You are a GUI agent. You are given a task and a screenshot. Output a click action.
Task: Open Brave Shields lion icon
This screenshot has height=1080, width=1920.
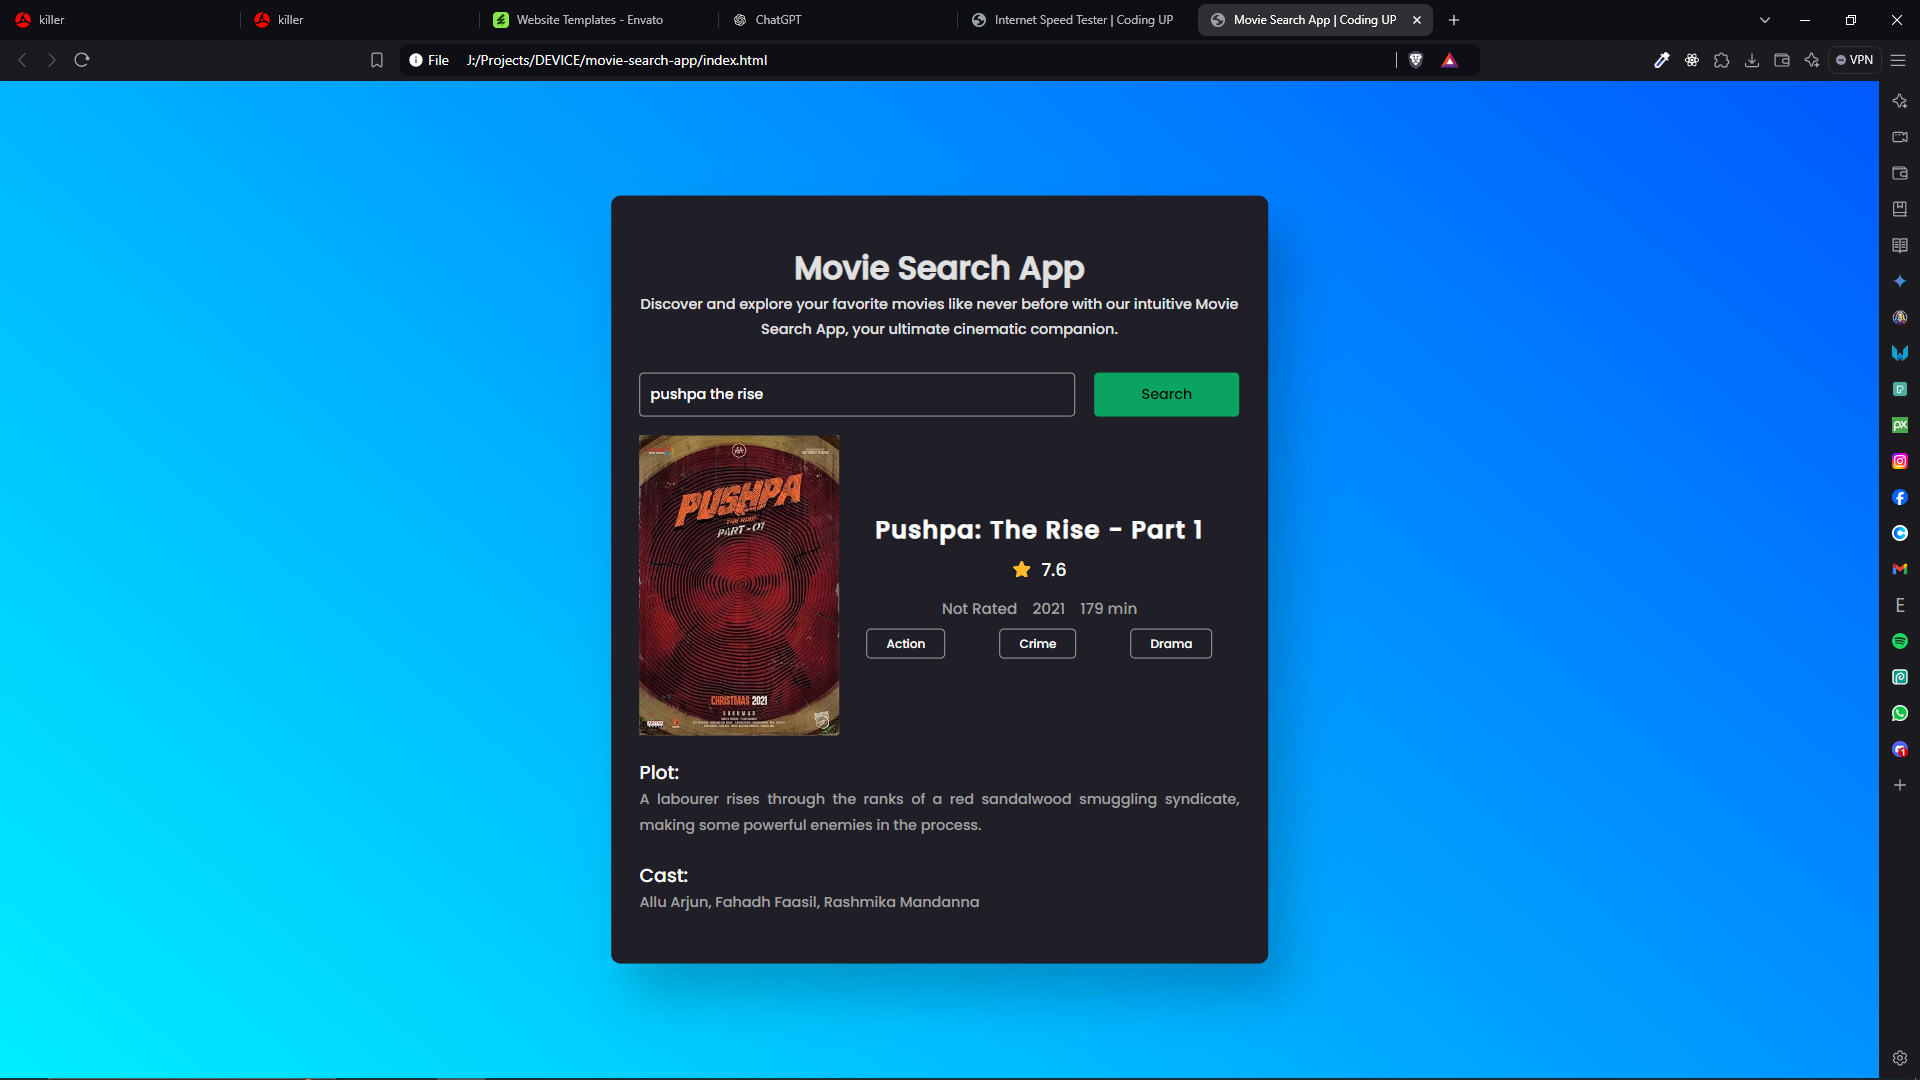point(1416,60)
